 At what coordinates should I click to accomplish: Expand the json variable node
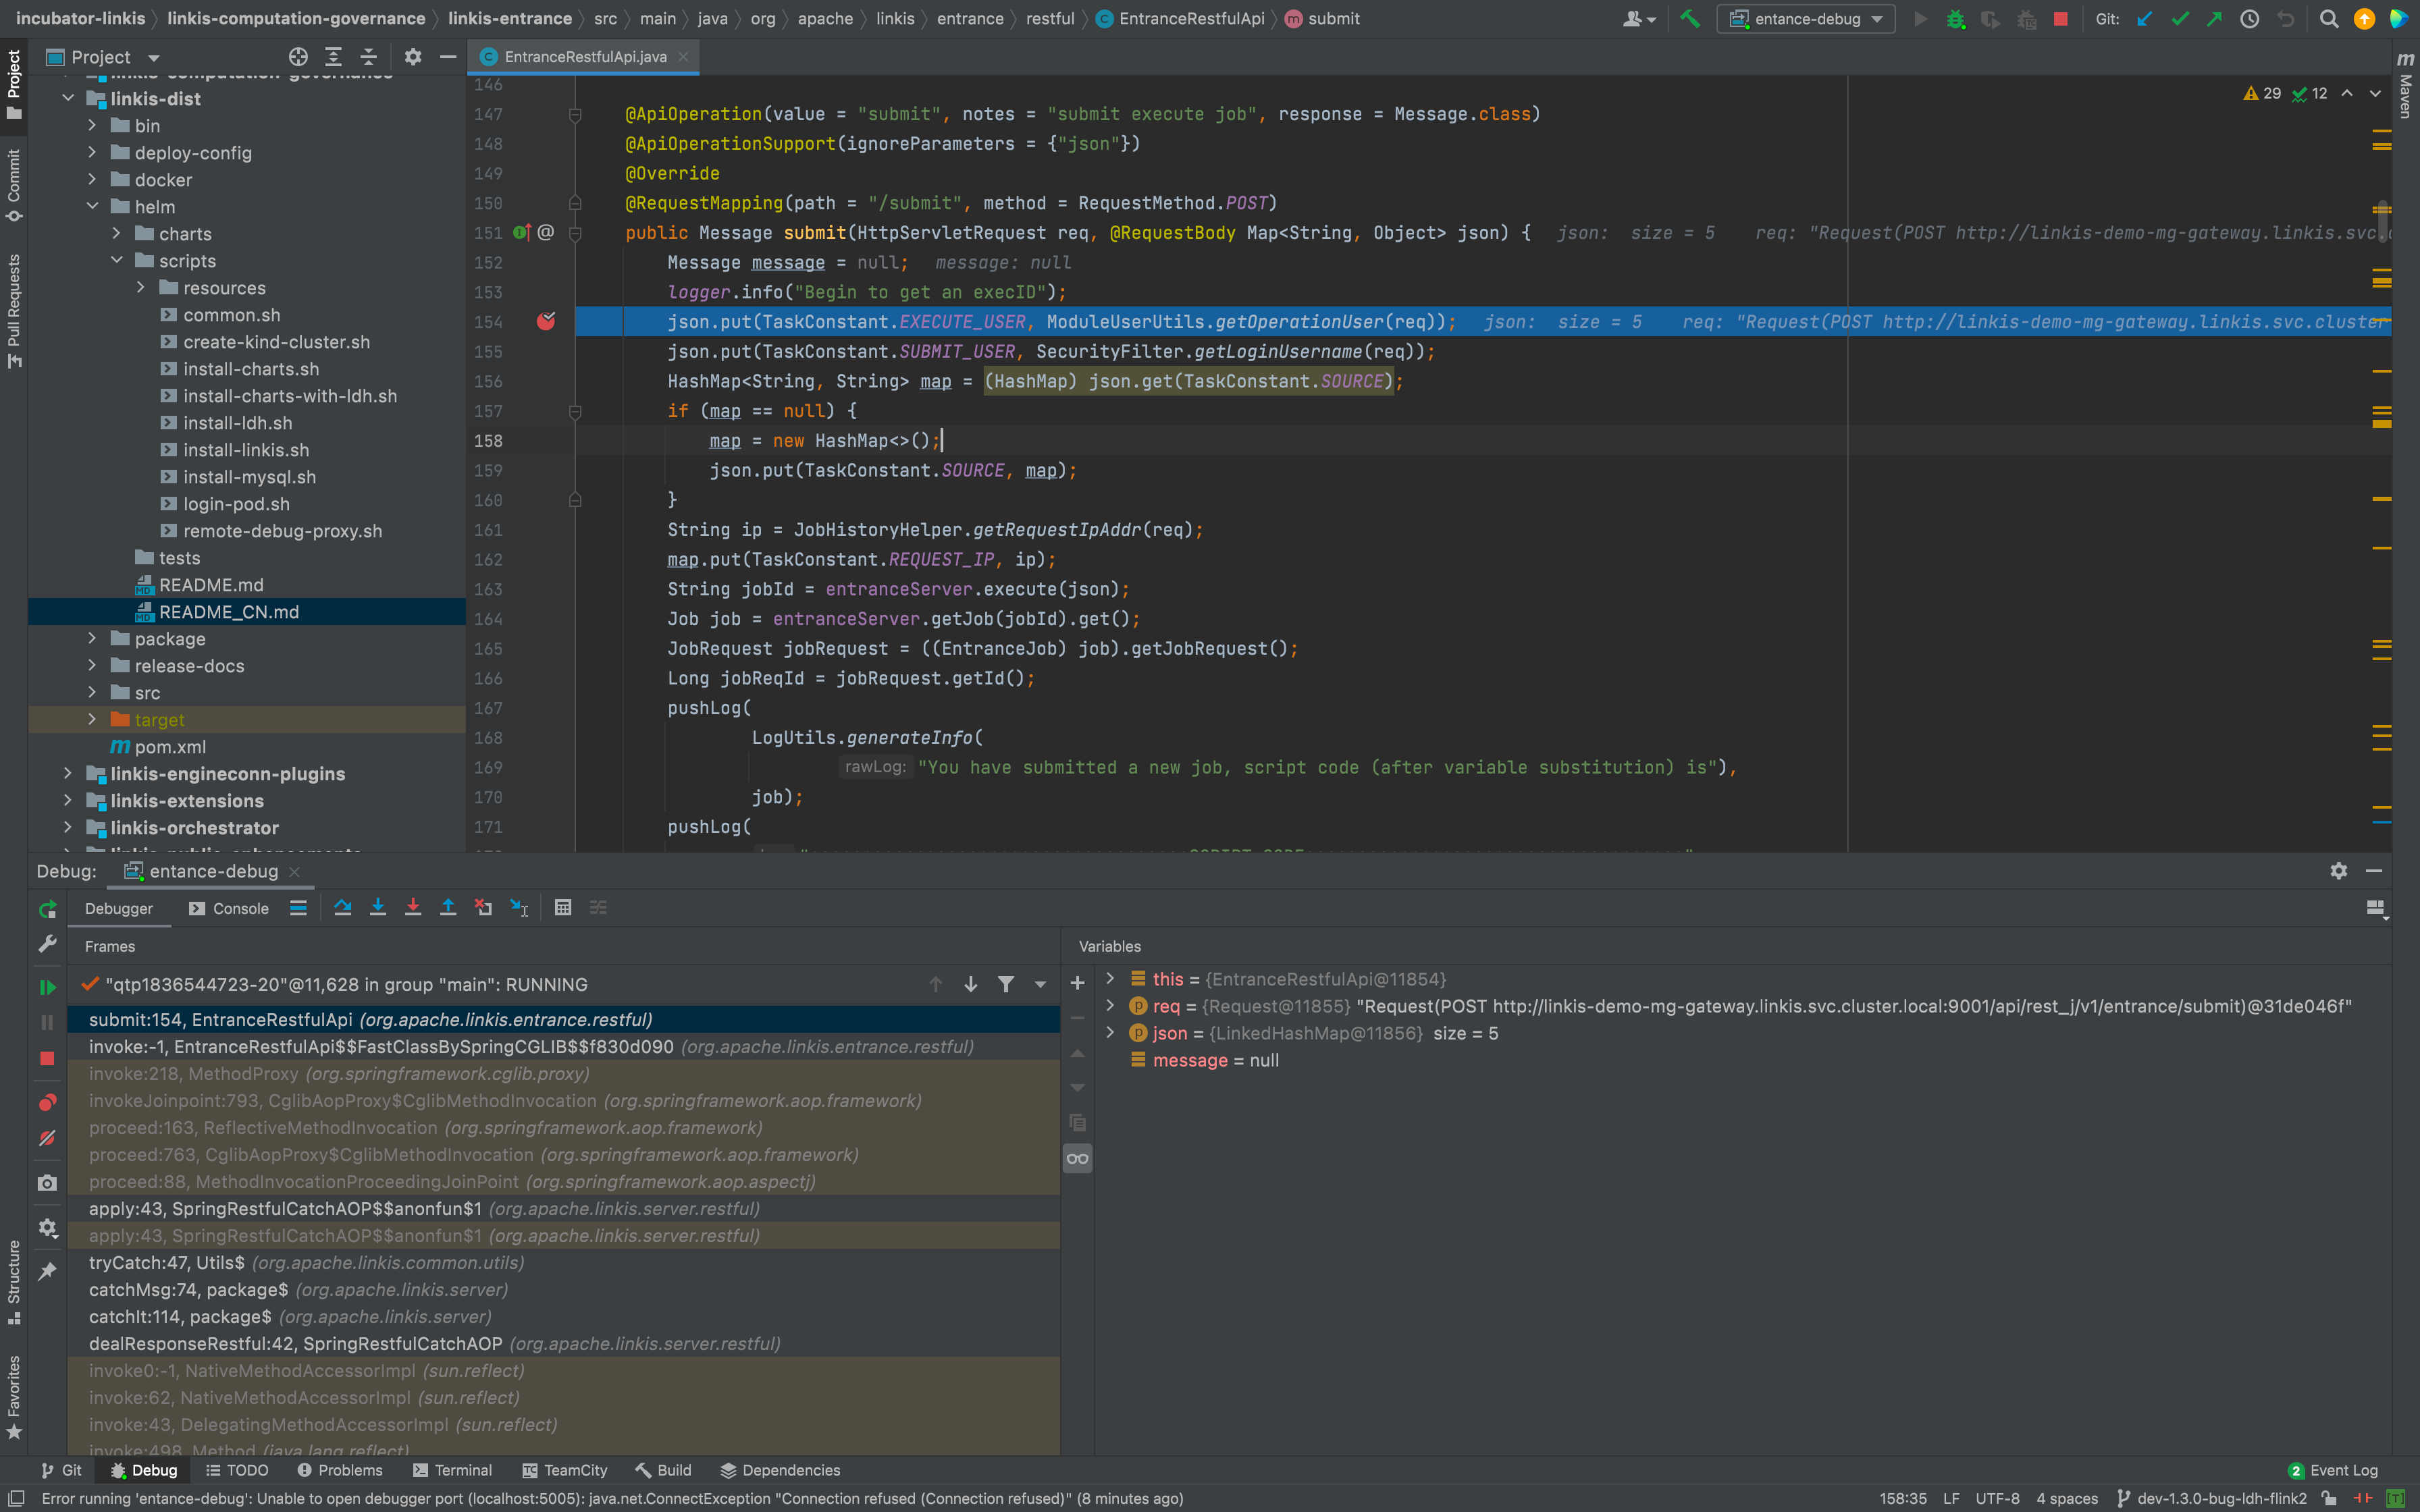pos(1110,1033)
